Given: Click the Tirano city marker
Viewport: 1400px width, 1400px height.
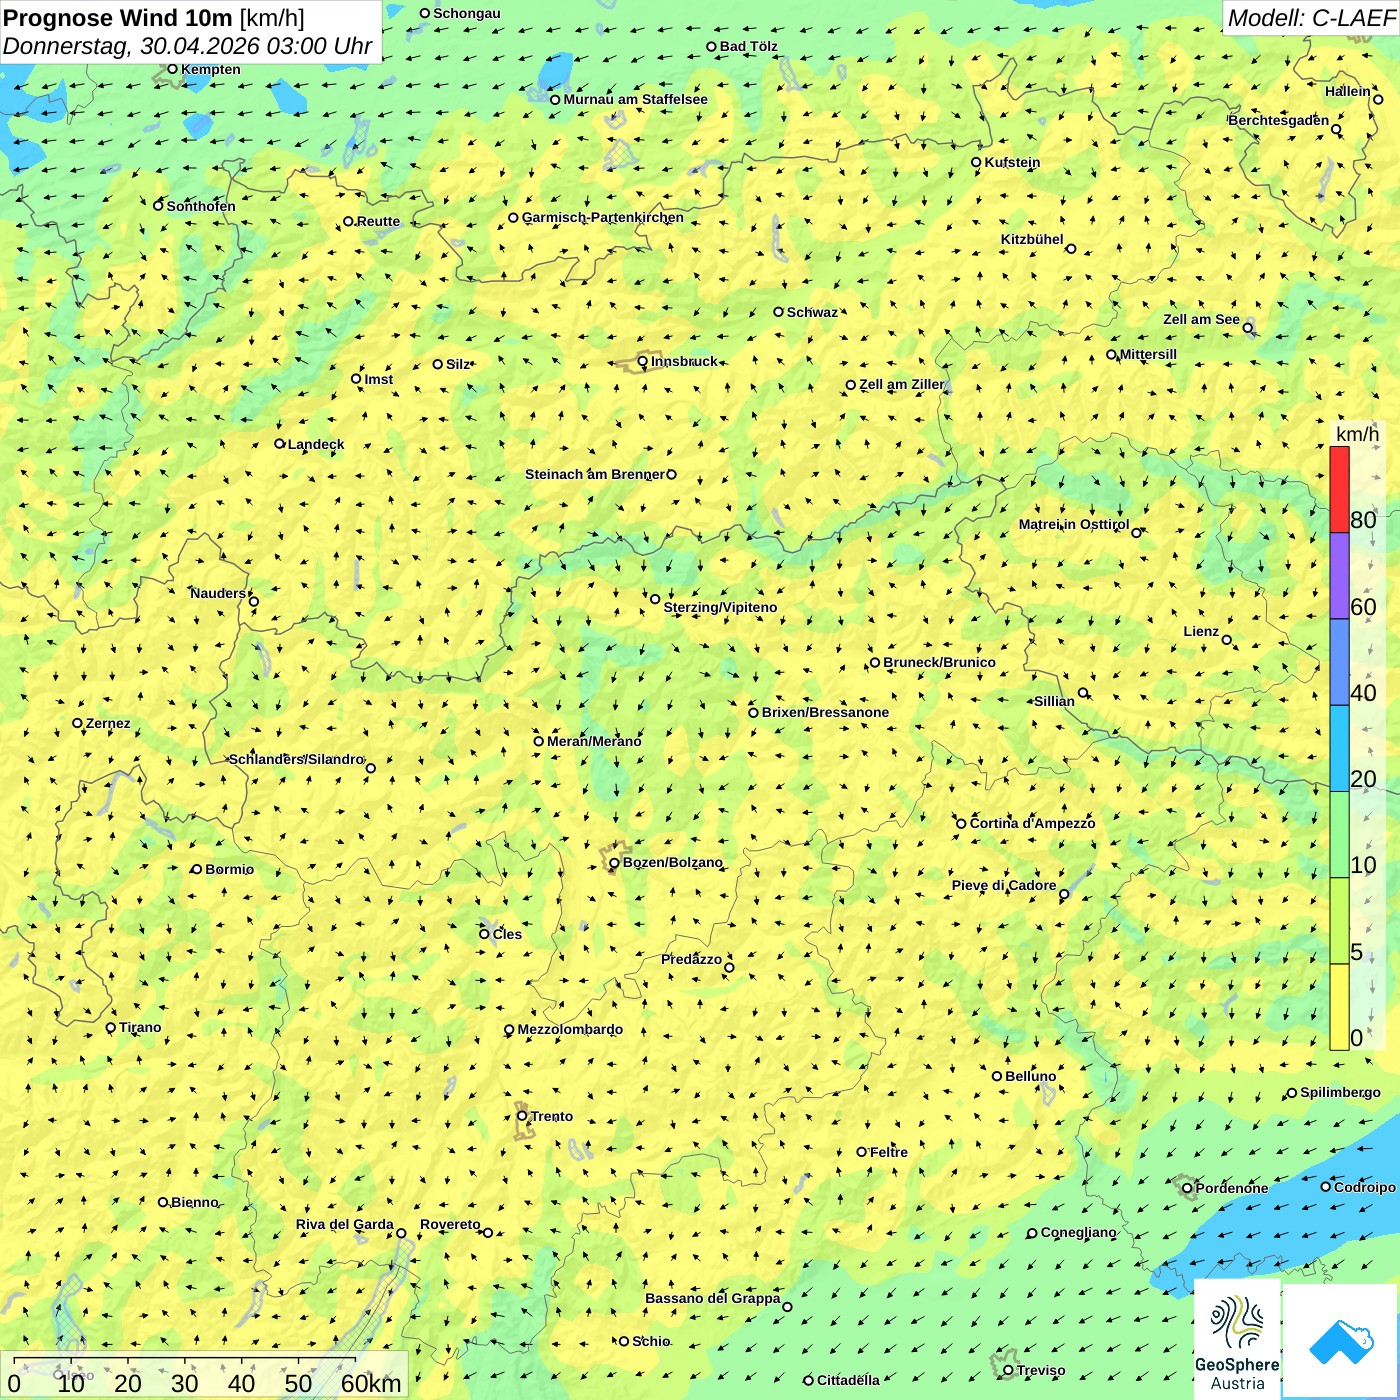Looking at the screenshot, I should pos(111,1028).
